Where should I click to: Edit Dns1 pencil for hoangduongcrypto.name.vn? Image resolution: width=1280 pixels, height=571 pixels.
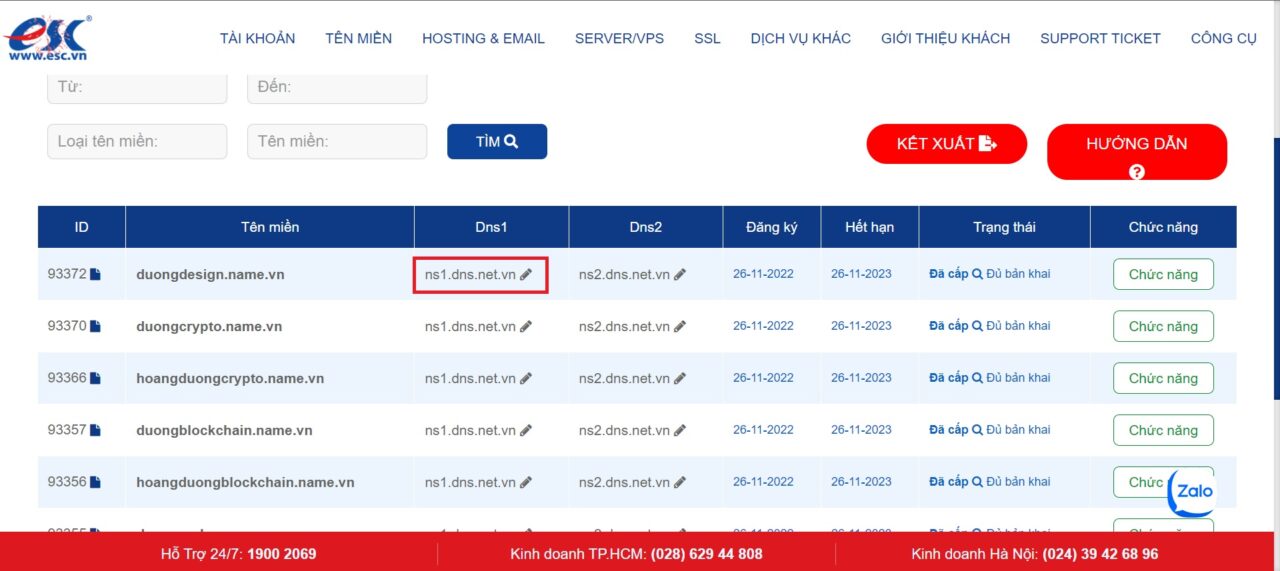(526, 379)
